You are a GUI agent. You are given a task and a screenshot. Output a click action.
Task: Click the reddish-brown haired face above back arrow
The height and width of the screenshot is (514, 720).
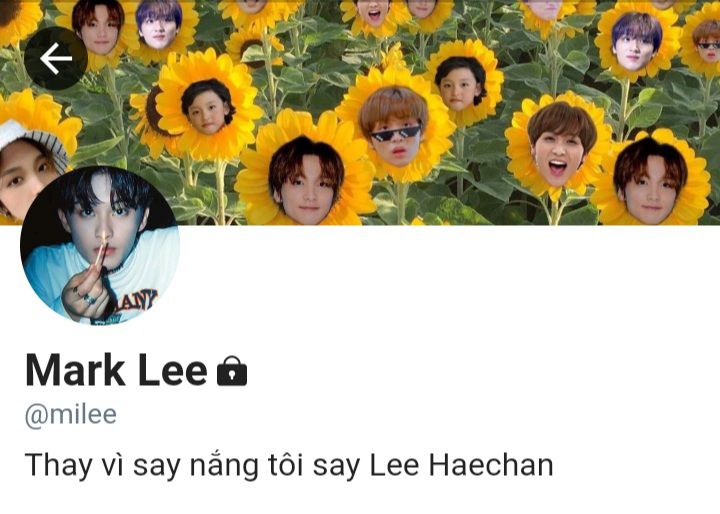(98, 28)
